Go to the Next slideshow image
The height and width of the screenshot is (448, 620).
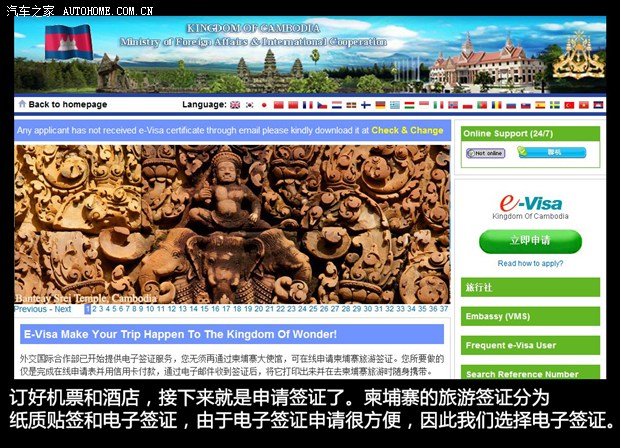click(62, 309)
